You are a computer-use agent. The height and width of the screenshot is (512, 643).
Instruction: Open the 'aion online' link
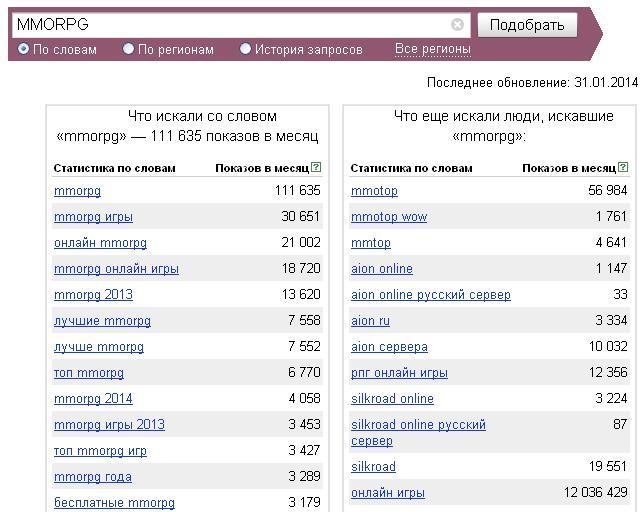pos(382,269)
